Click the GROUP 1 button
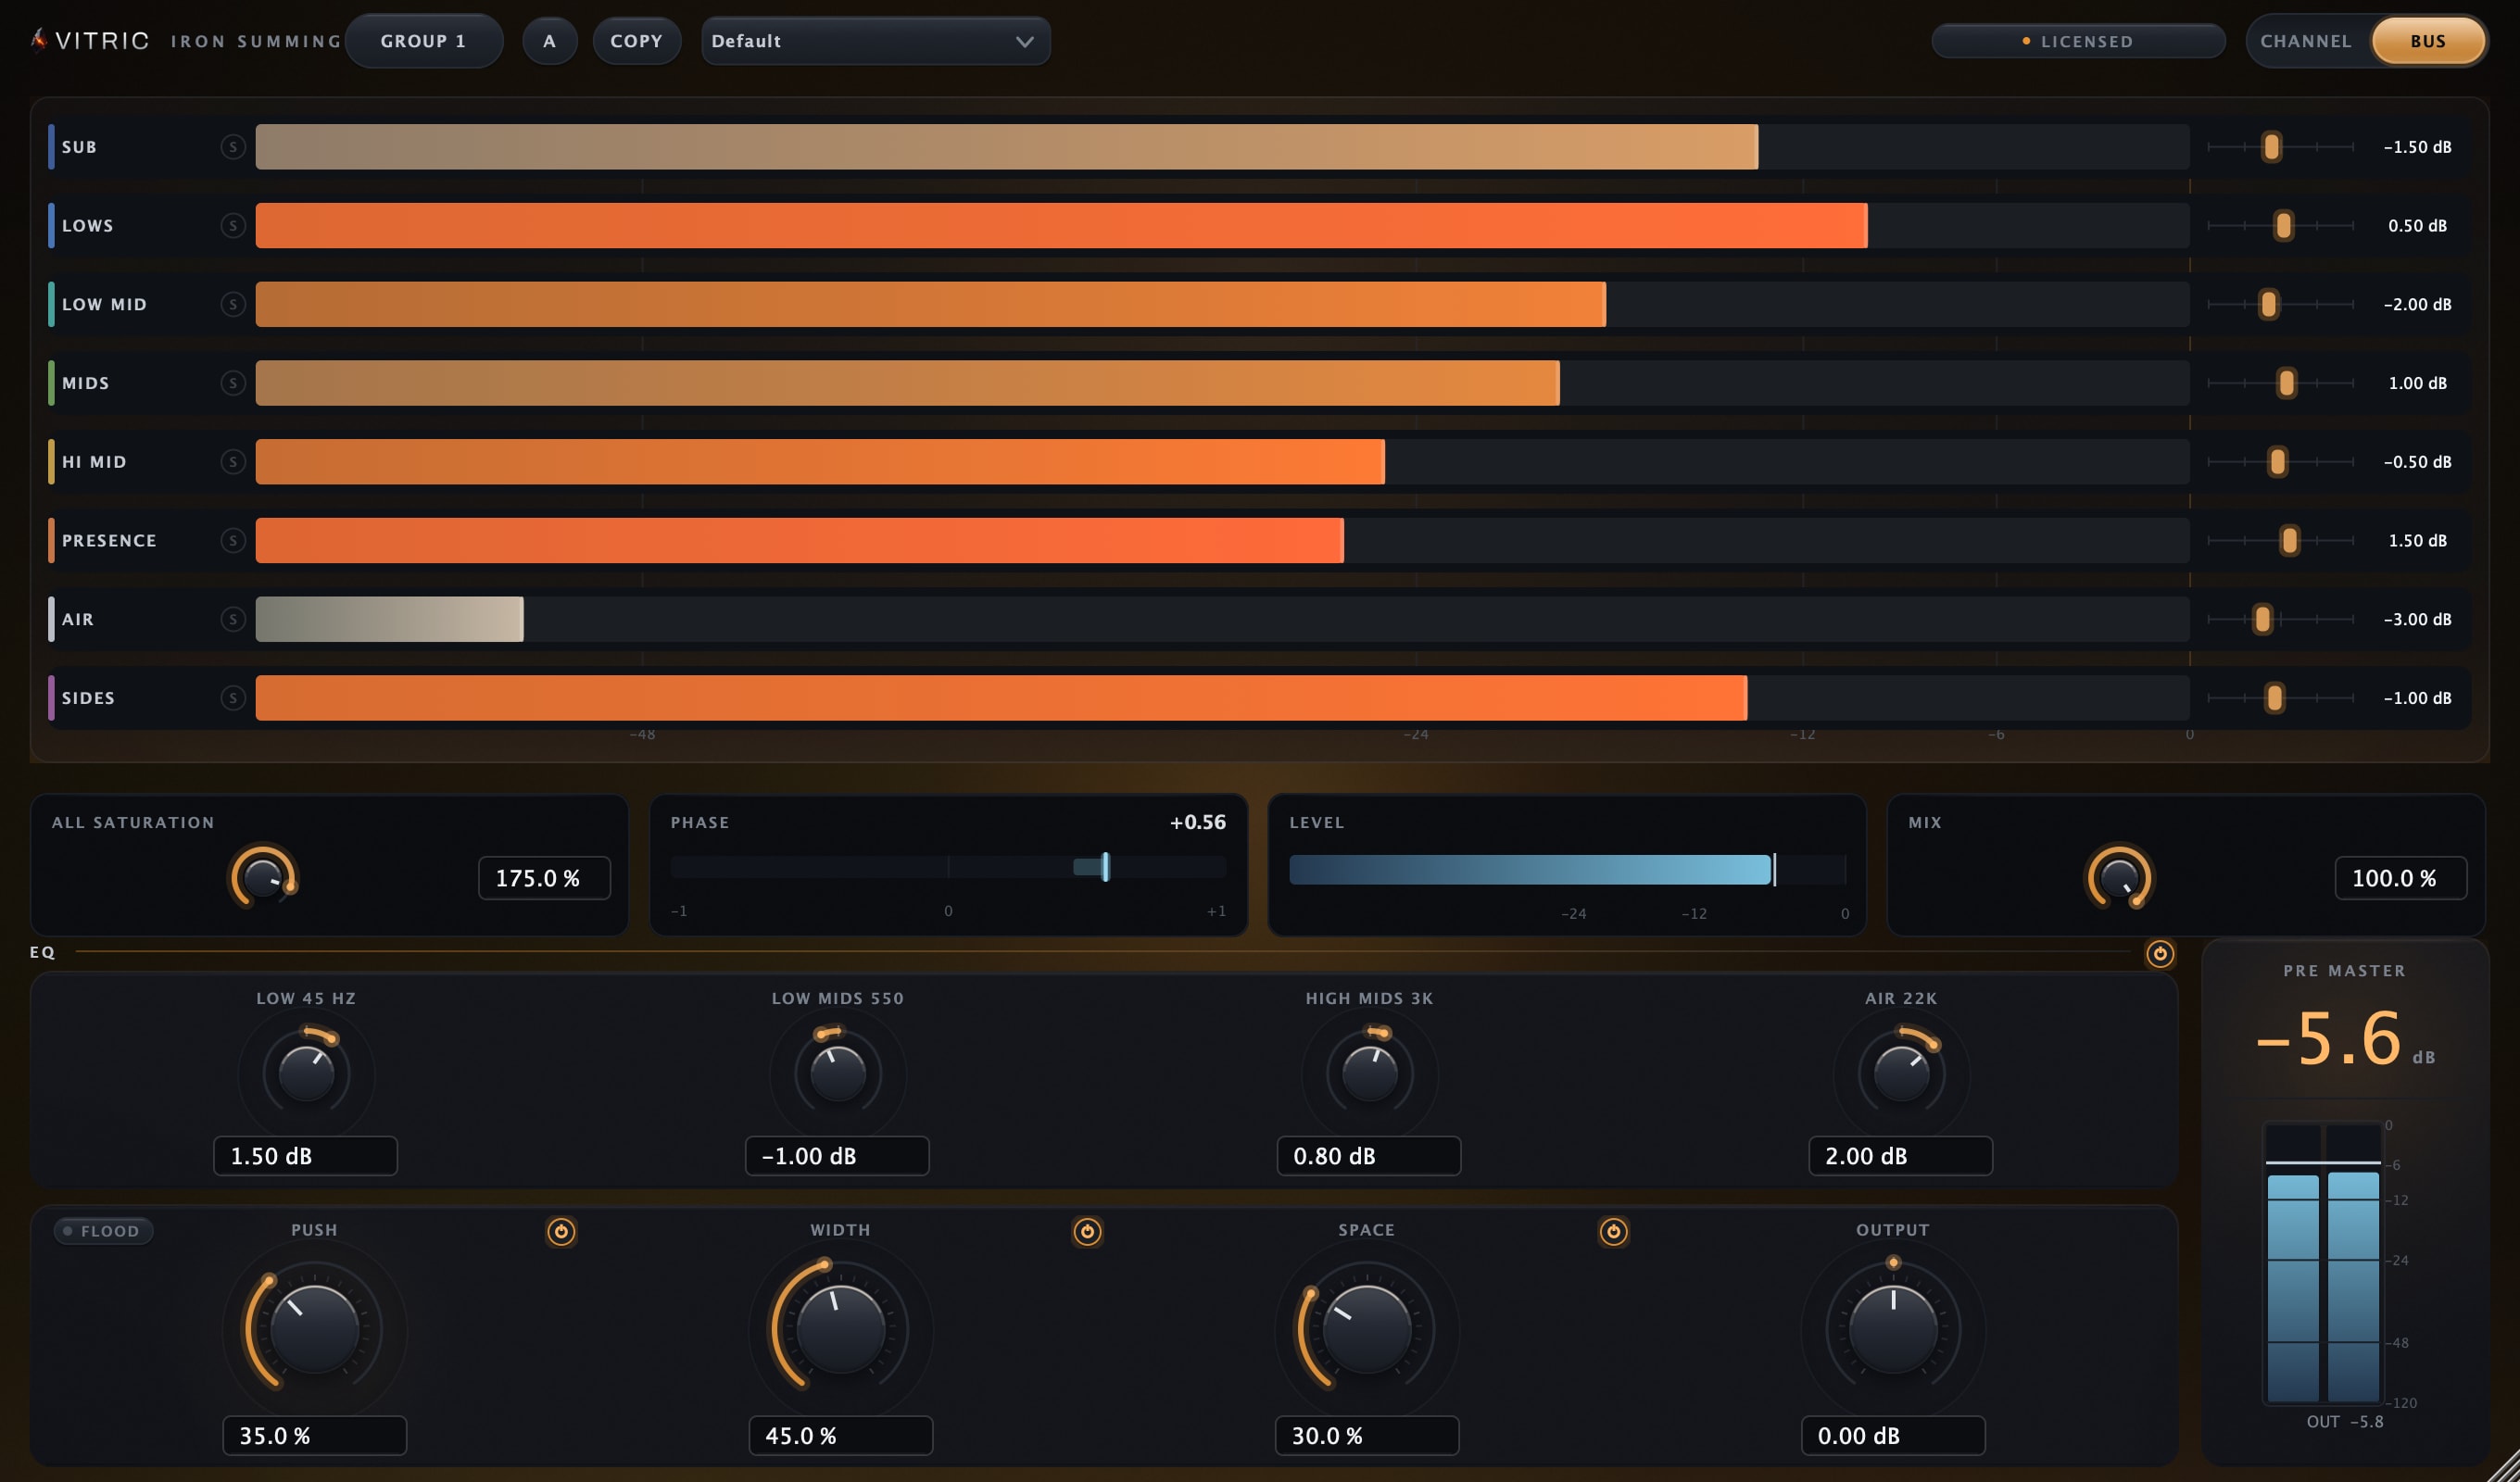 click(423, 41)
